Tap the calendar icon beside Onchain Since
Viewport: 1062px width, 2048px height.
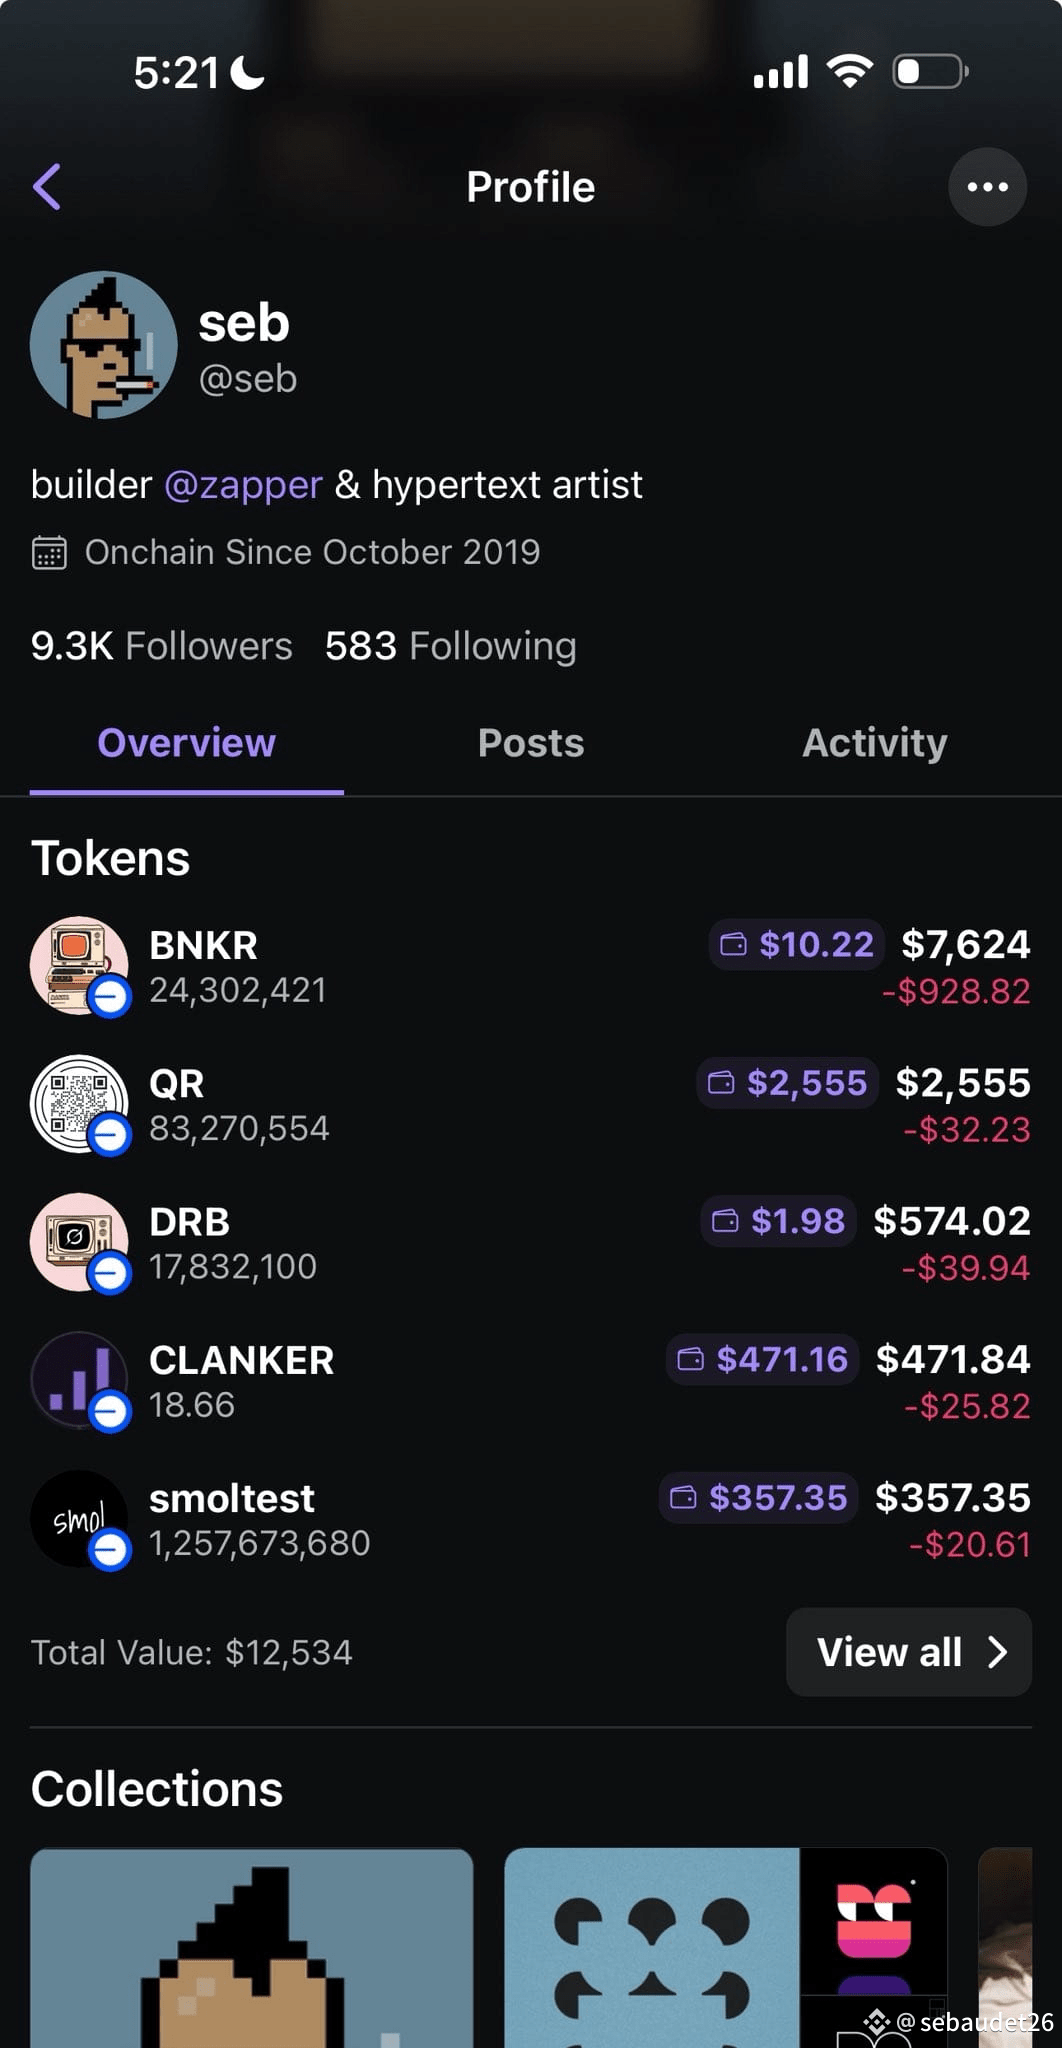click(x=49, y=553)
